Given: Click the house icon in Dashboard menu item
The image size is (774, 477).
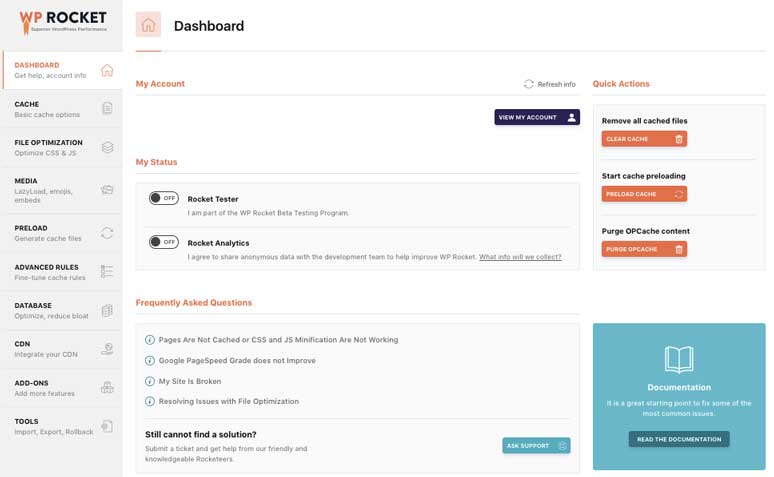Looking at the screenshot, I should coord(107,70).
